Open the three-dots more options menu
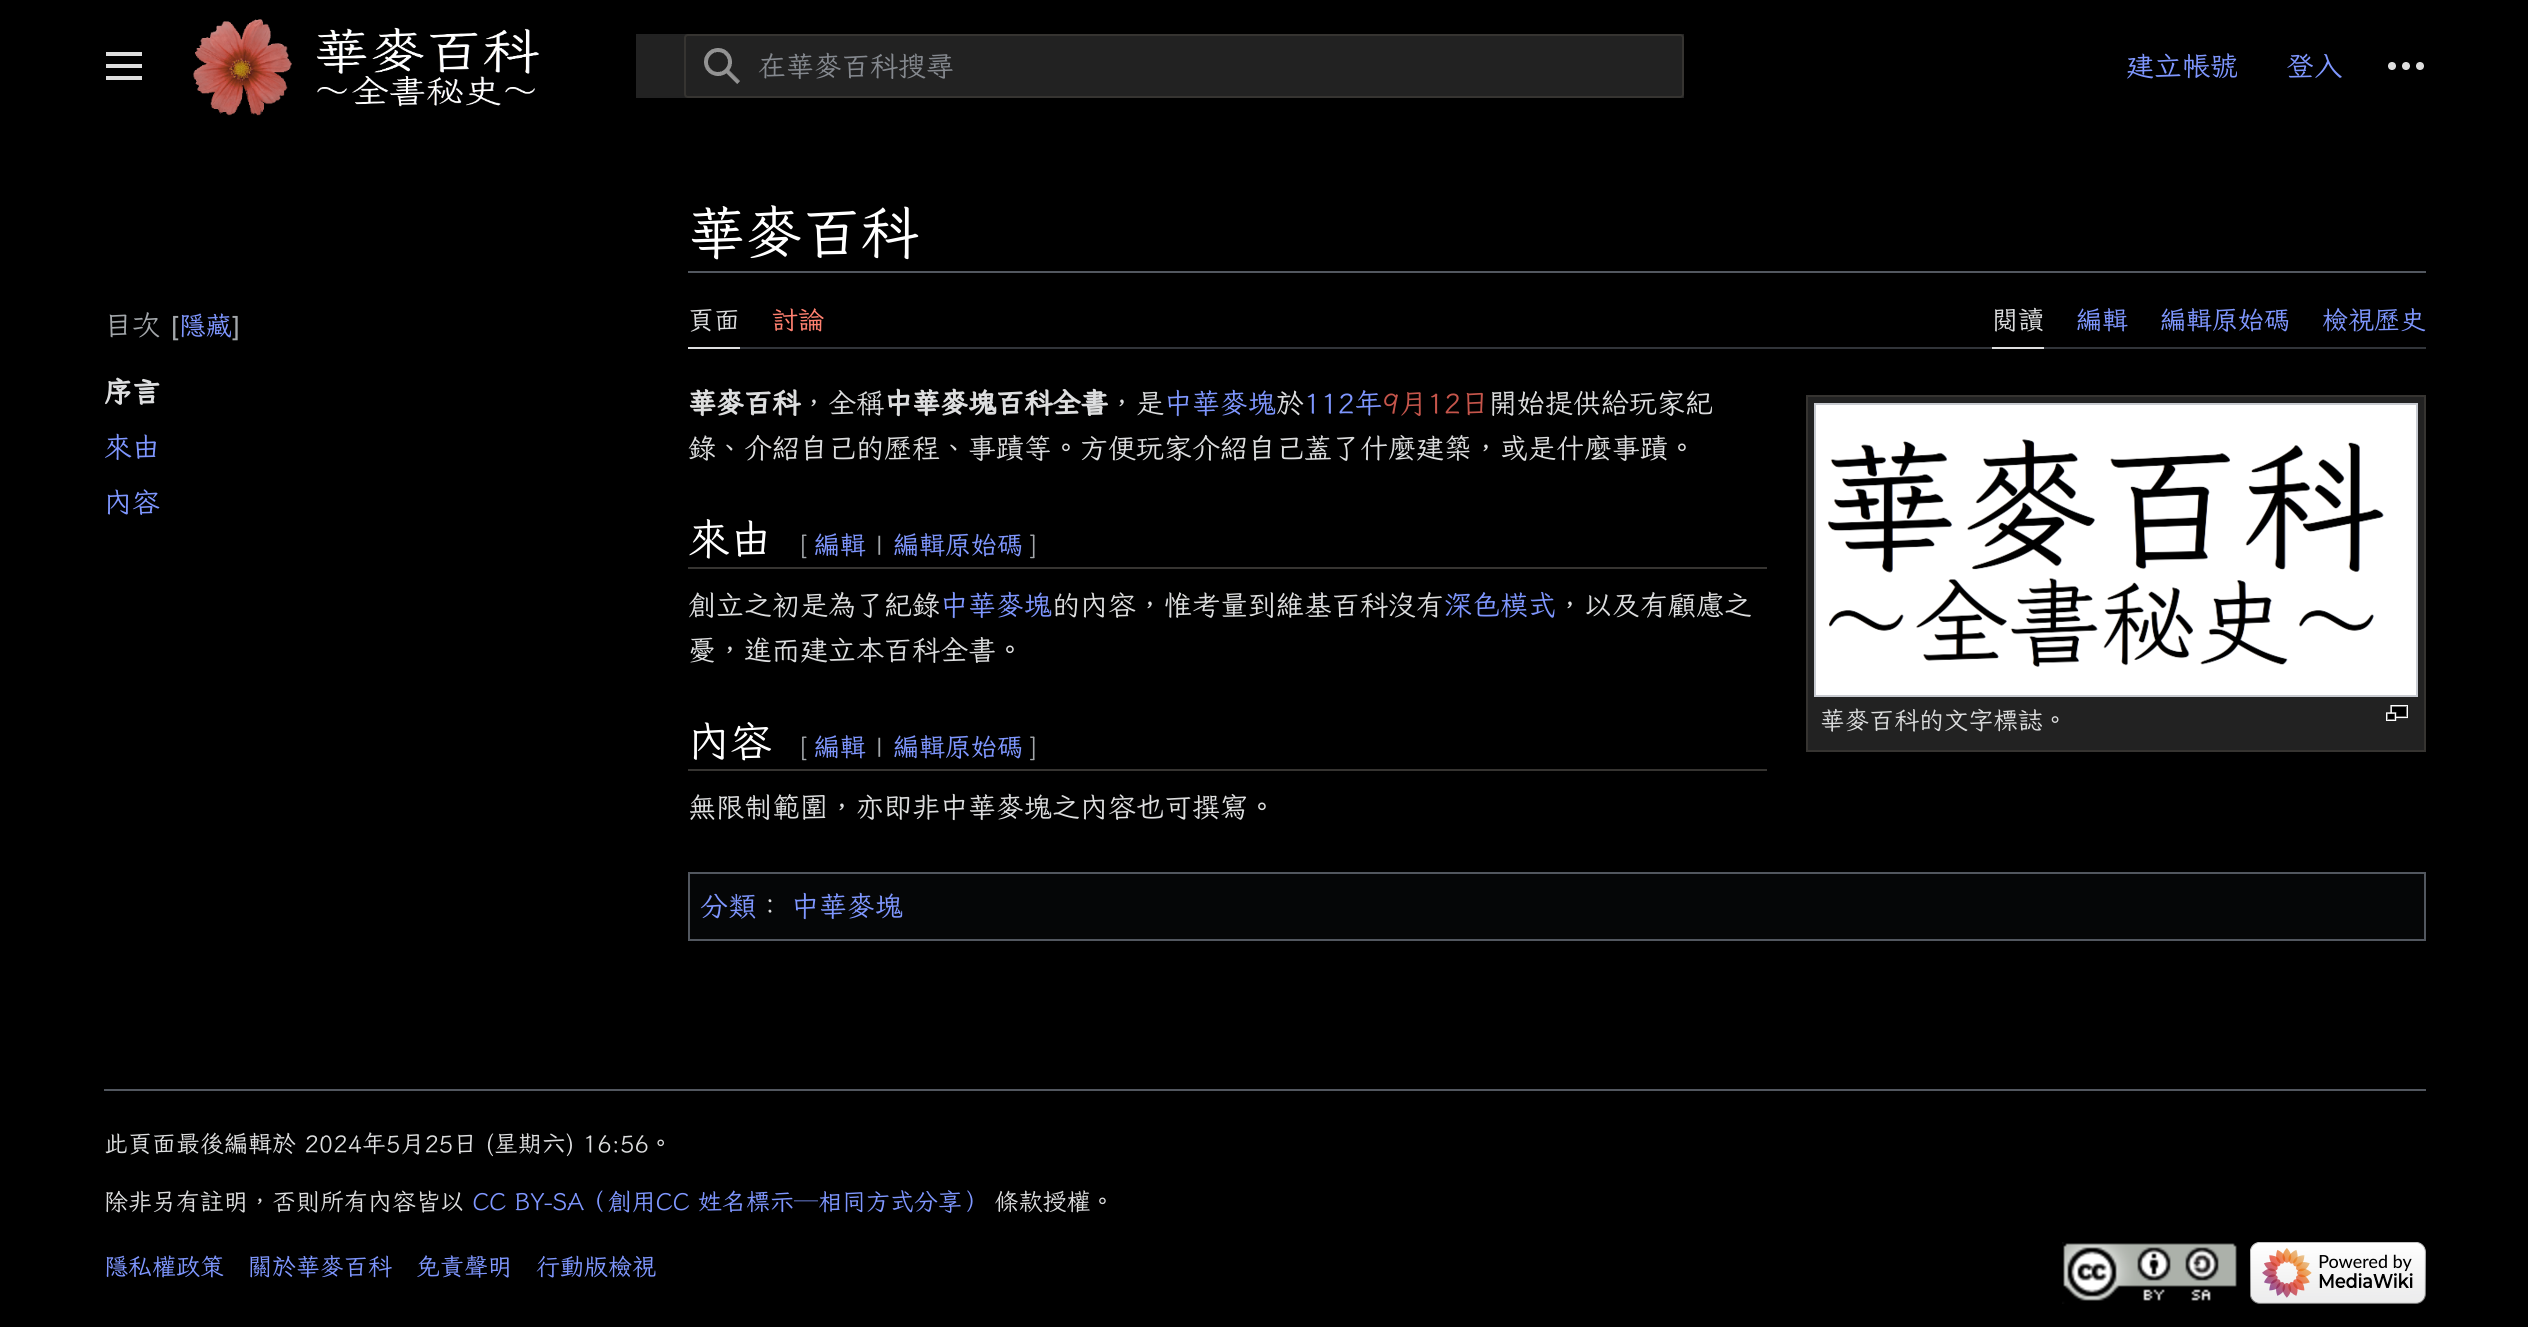2528x1327 pixels. [x=2405, y=66]
